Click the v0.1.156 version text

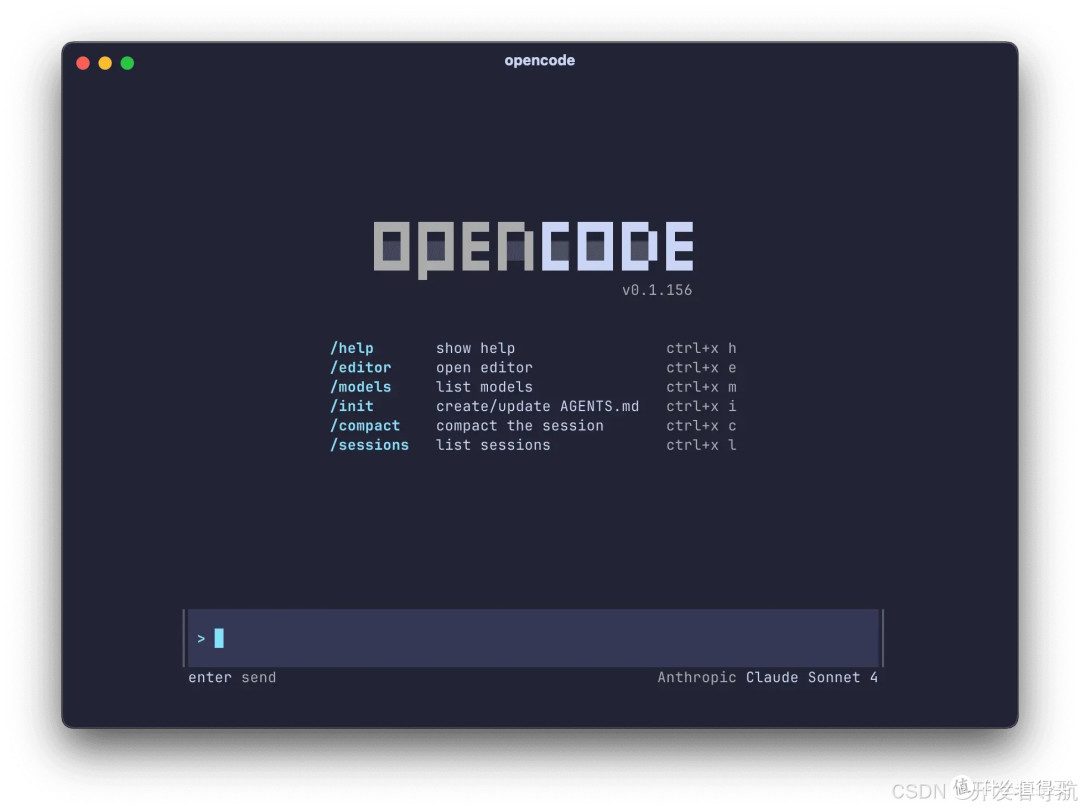(657, 290)
